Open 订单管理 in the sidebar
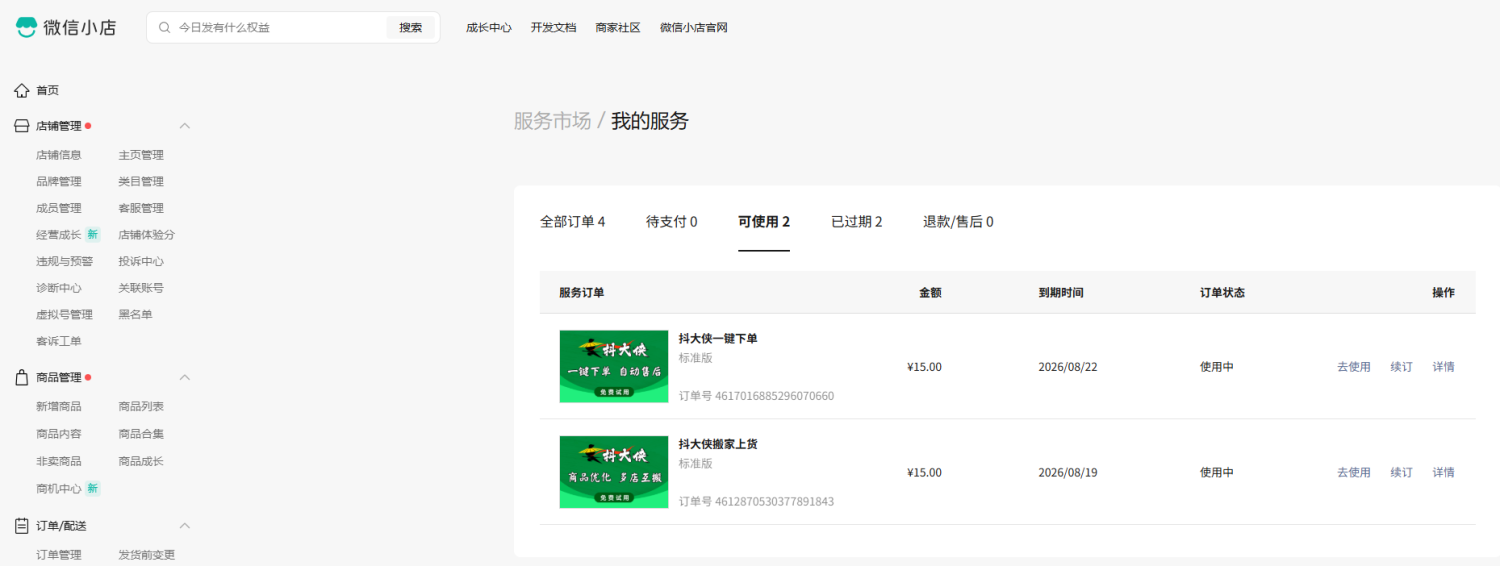 59,555
